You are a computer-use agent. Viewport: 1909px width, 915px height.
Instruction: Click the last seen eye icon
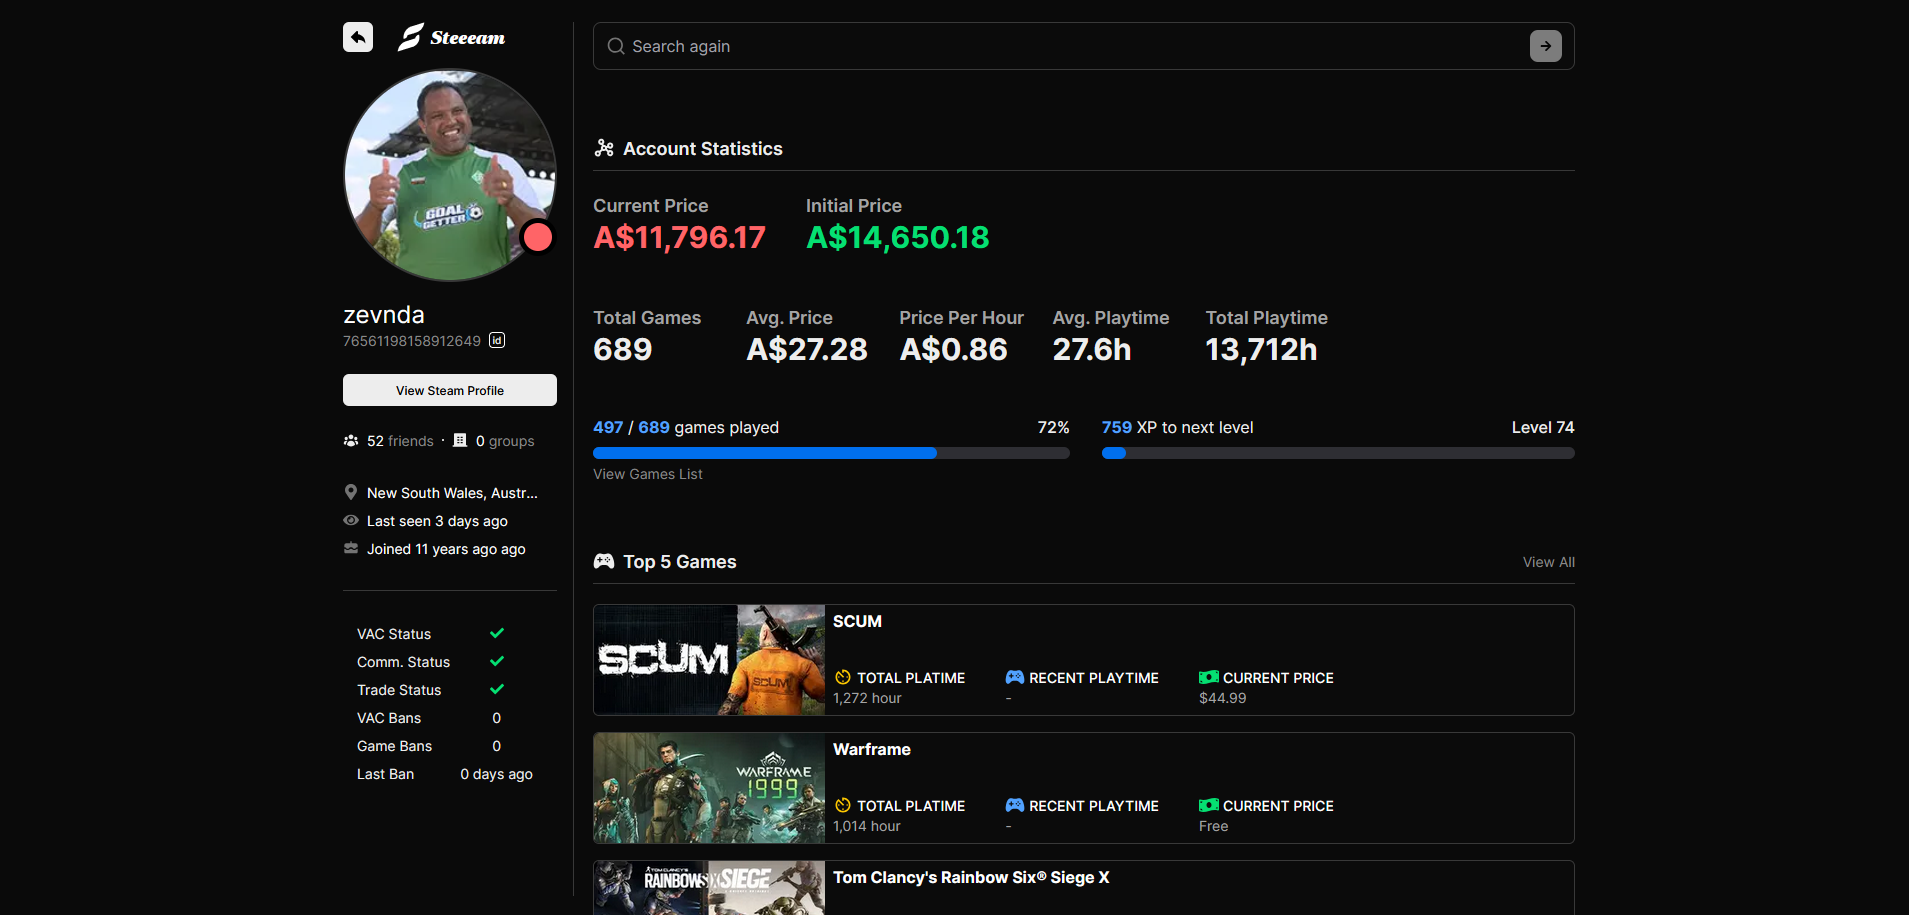pyautogui.click(x=351, y=520)
